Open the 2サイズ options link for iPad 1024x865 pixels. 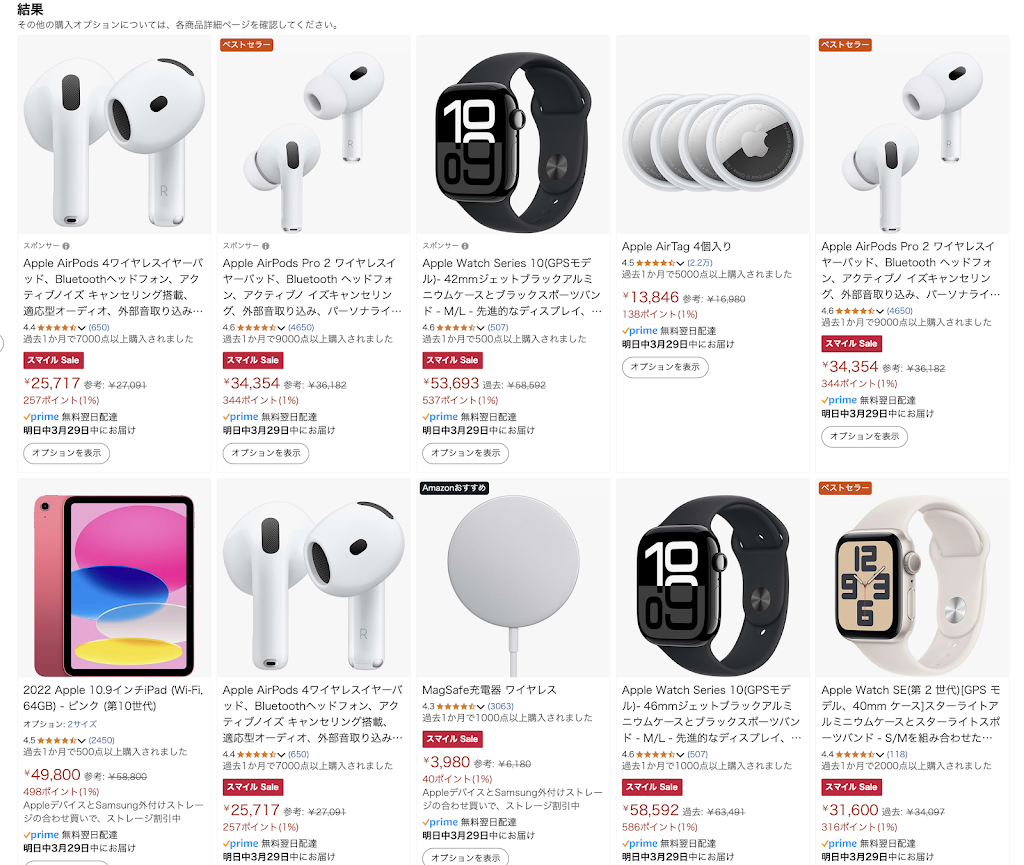point(82,724)
